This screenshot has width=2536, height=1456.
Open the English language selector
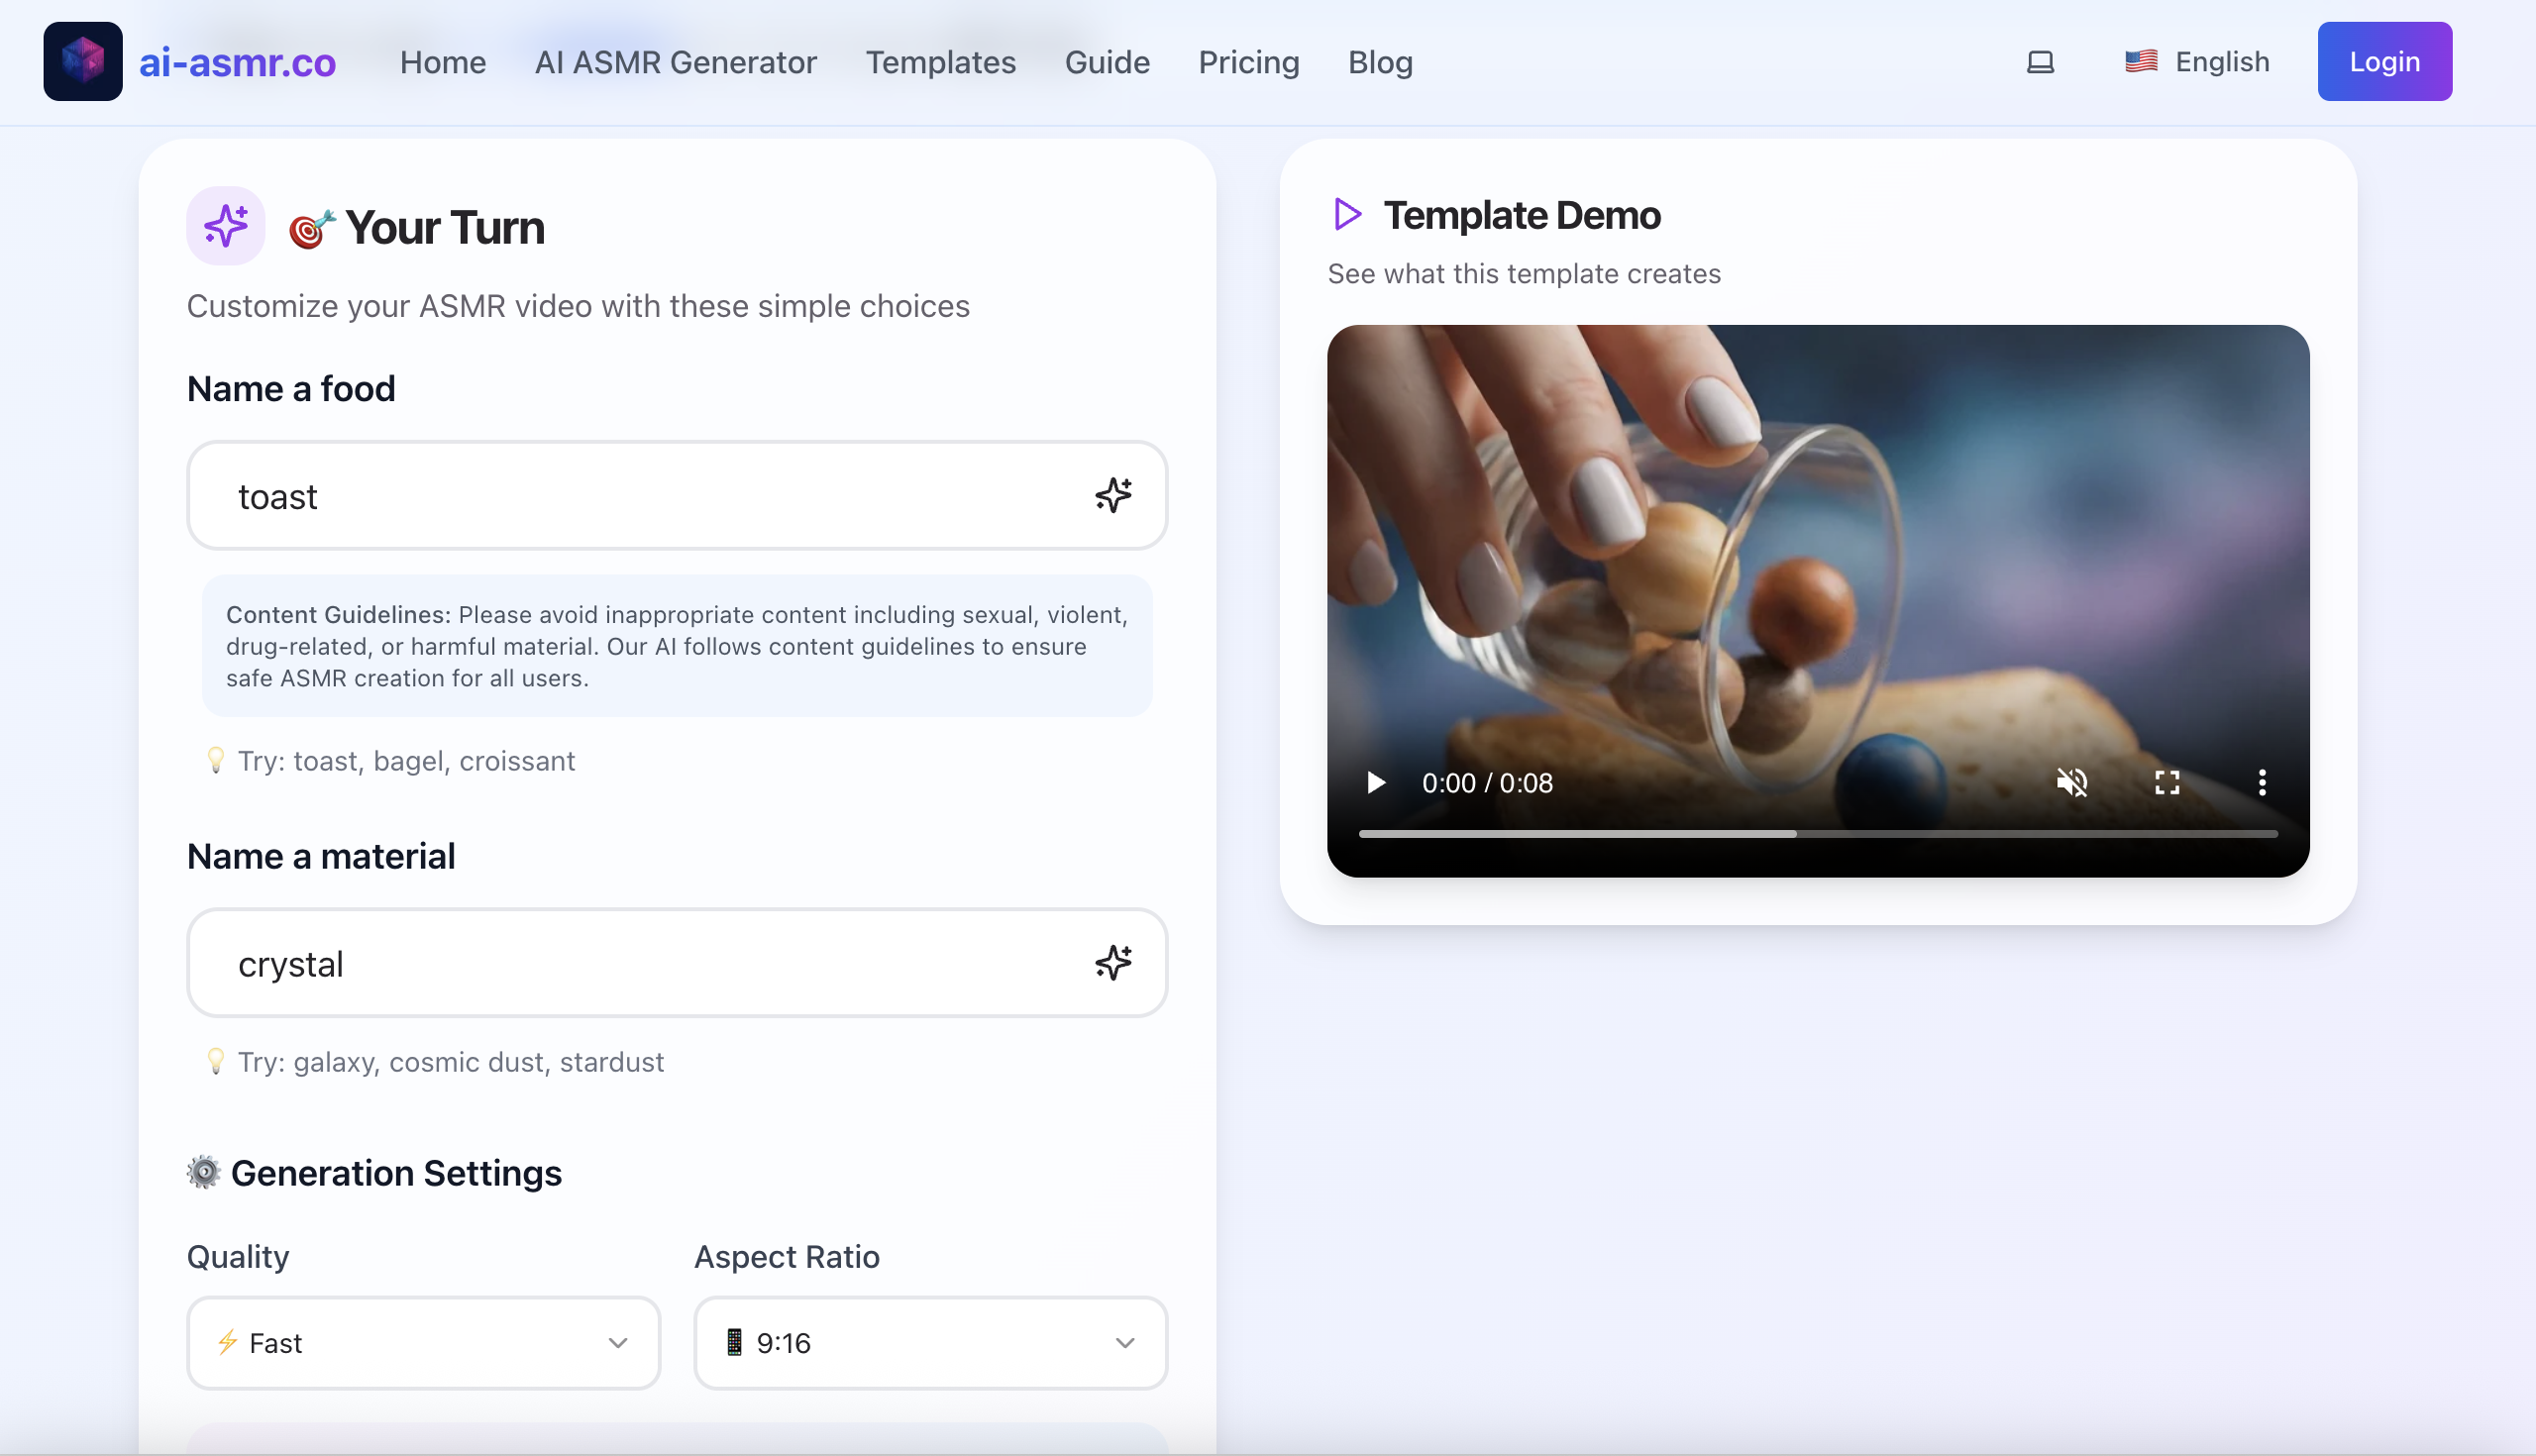click(x=2197, y=62)
